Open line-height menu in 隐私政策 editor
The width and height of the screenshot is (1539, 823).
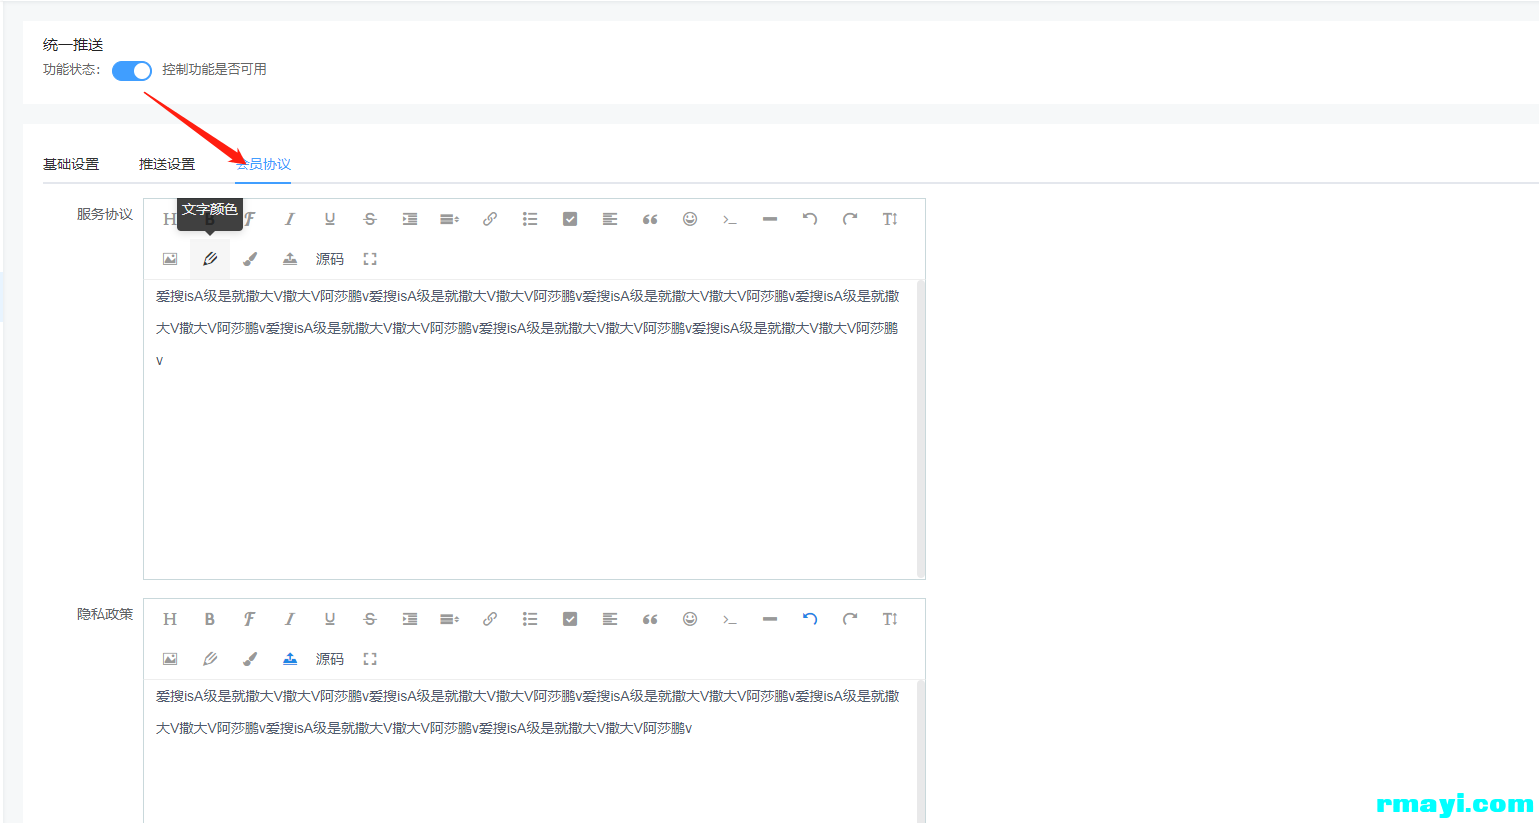[450, 619]
